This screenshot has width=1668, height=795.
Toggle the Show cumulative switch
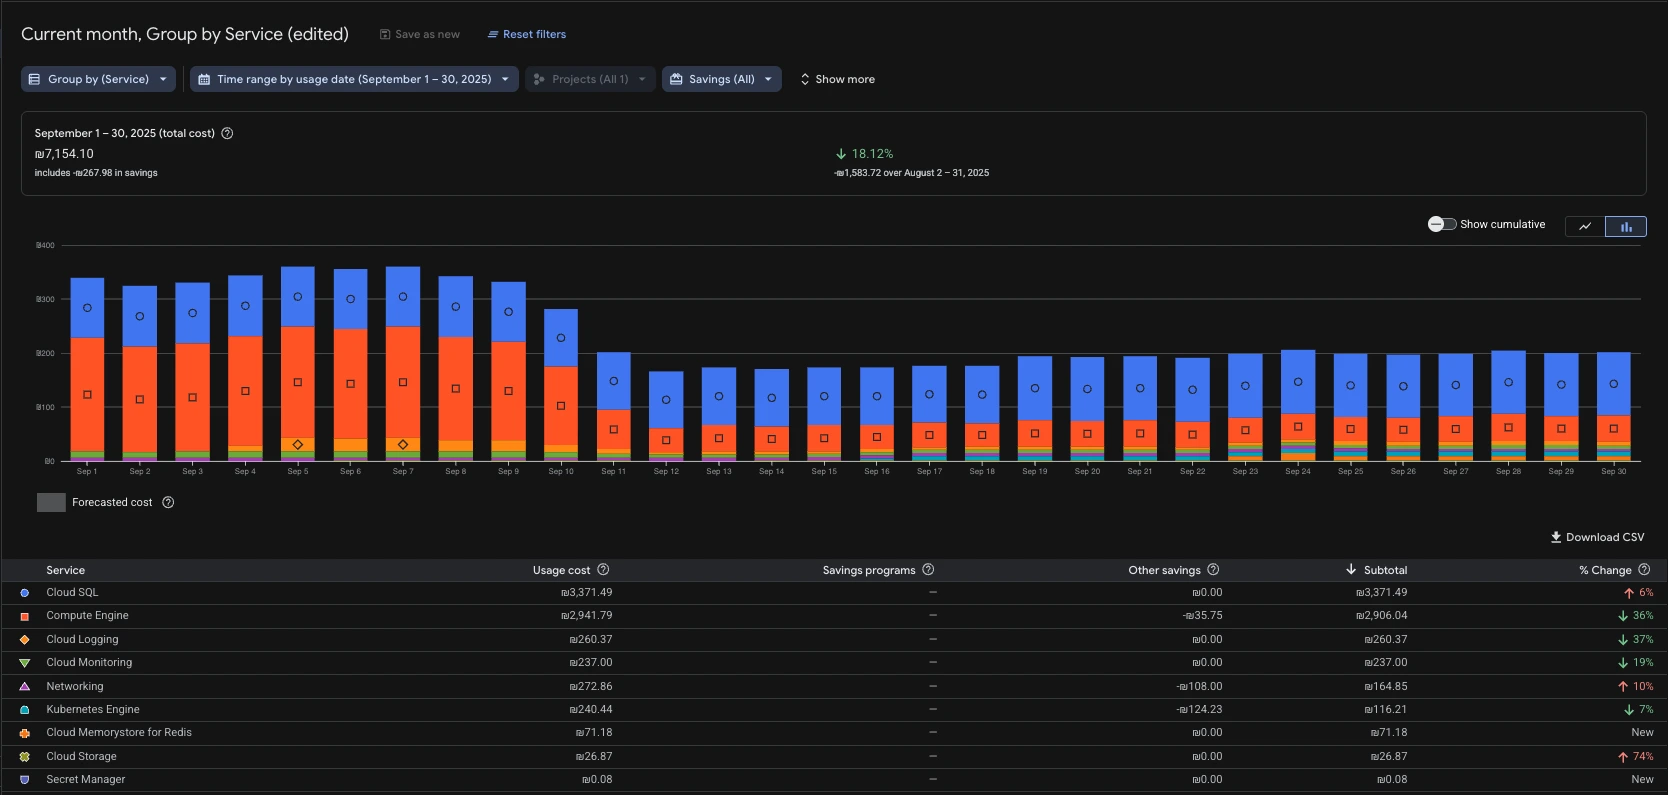pyautogui.click(x=1441, y=224)
